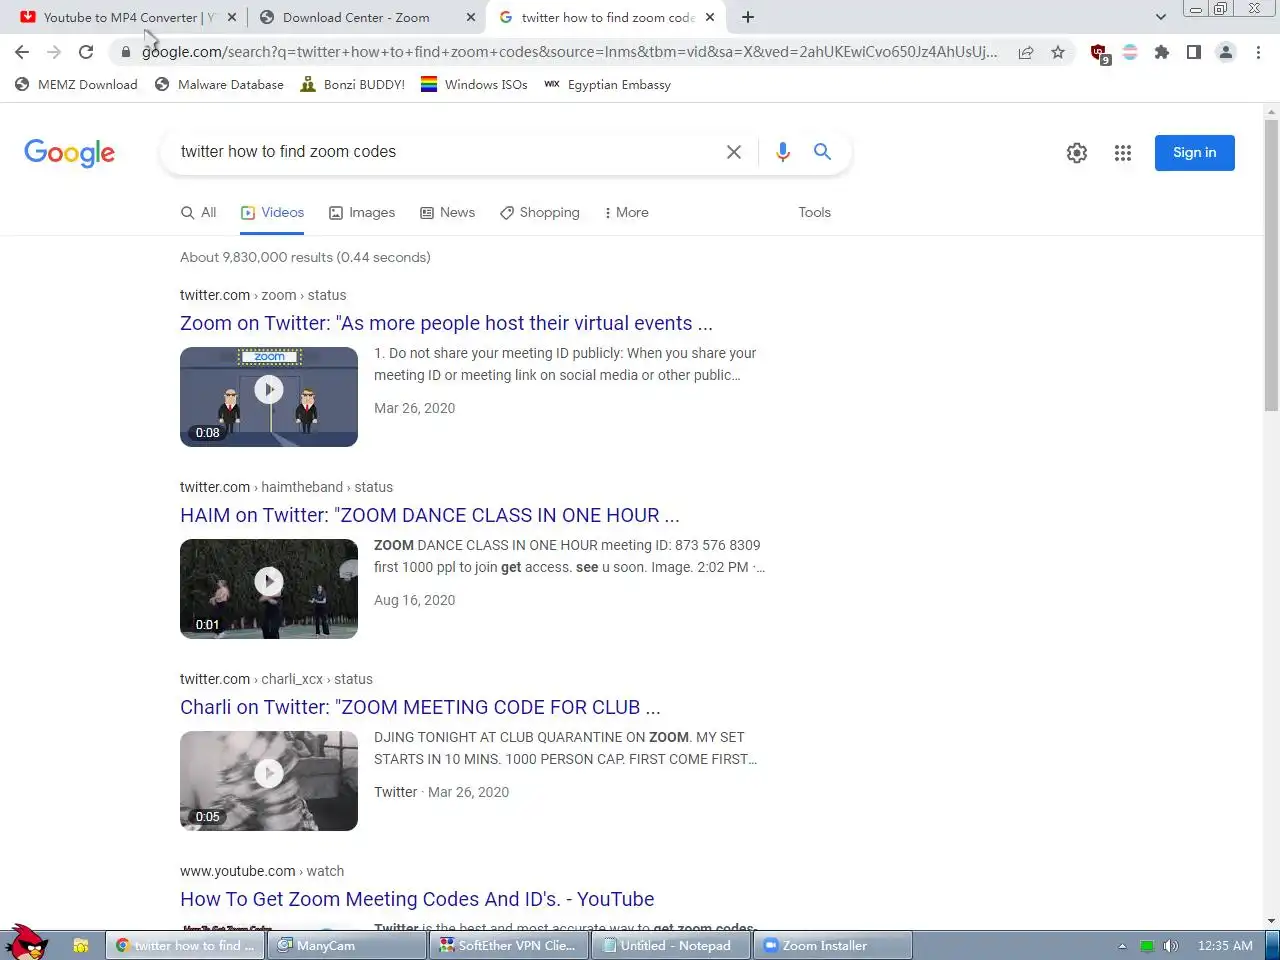Open Zoom on Twitter result link
Screen dimensions: 1280x960
446,323
